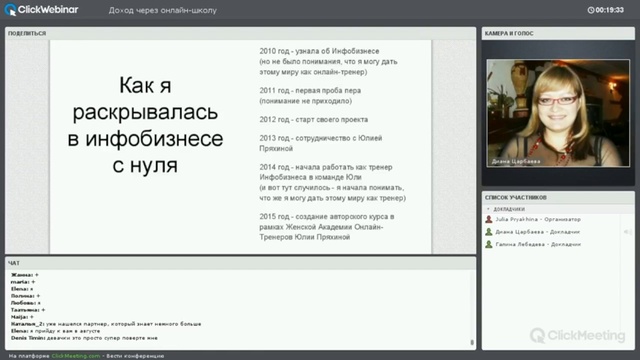Click Maija's plus chat message
Screen dimensions: 640x360
click(22, 317)
